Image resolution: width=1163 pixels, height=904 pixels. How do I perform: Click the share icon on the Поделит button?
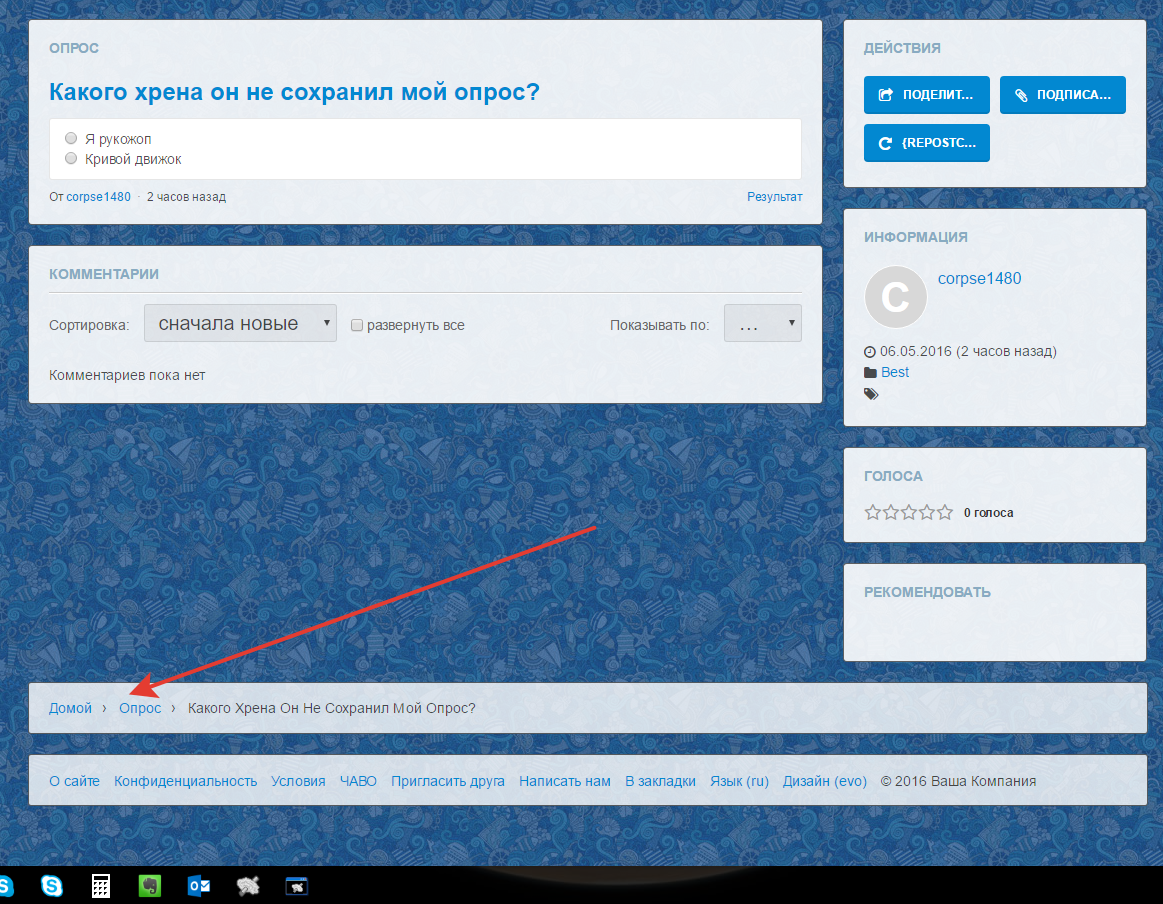point(886,95)
